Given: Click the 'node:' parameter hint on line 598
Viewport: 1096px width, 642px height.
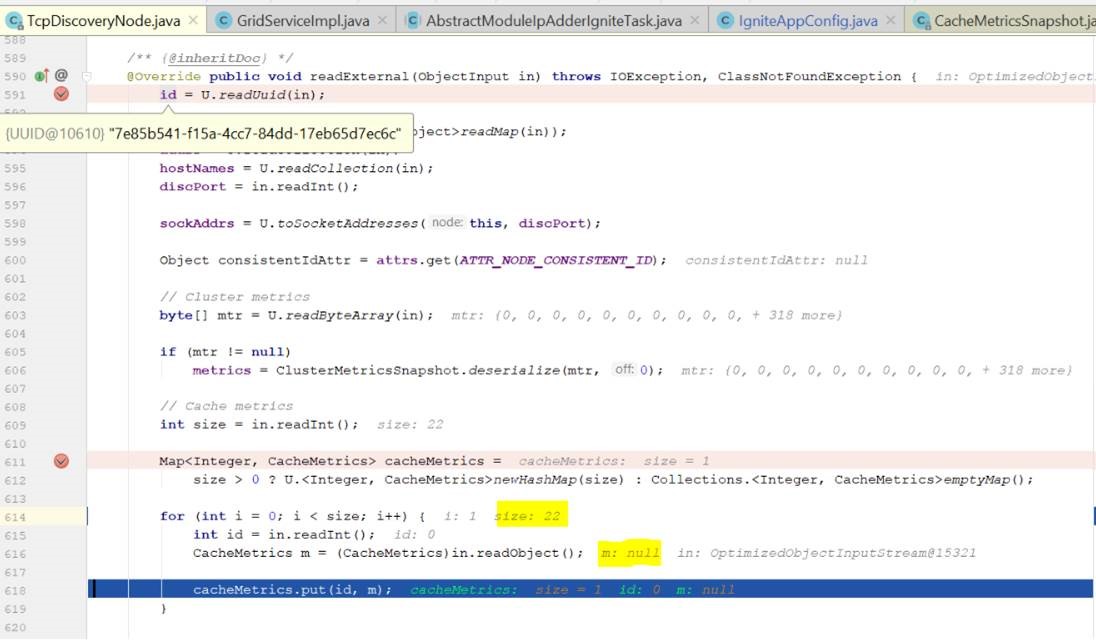Looking at the screenshot, I should [447, 222].
